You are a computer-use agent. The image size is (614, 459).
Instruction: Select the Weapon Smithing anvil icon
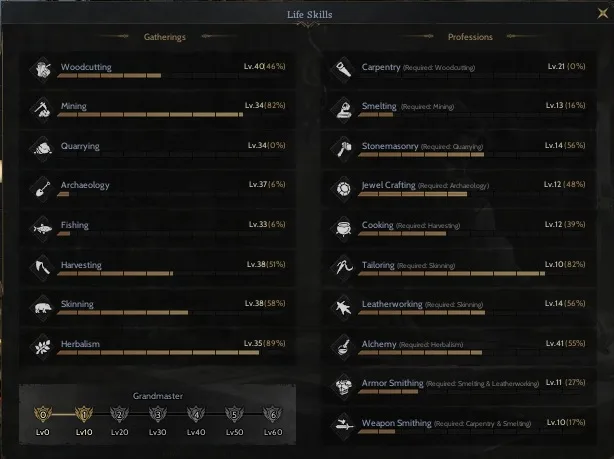point(343,426)
